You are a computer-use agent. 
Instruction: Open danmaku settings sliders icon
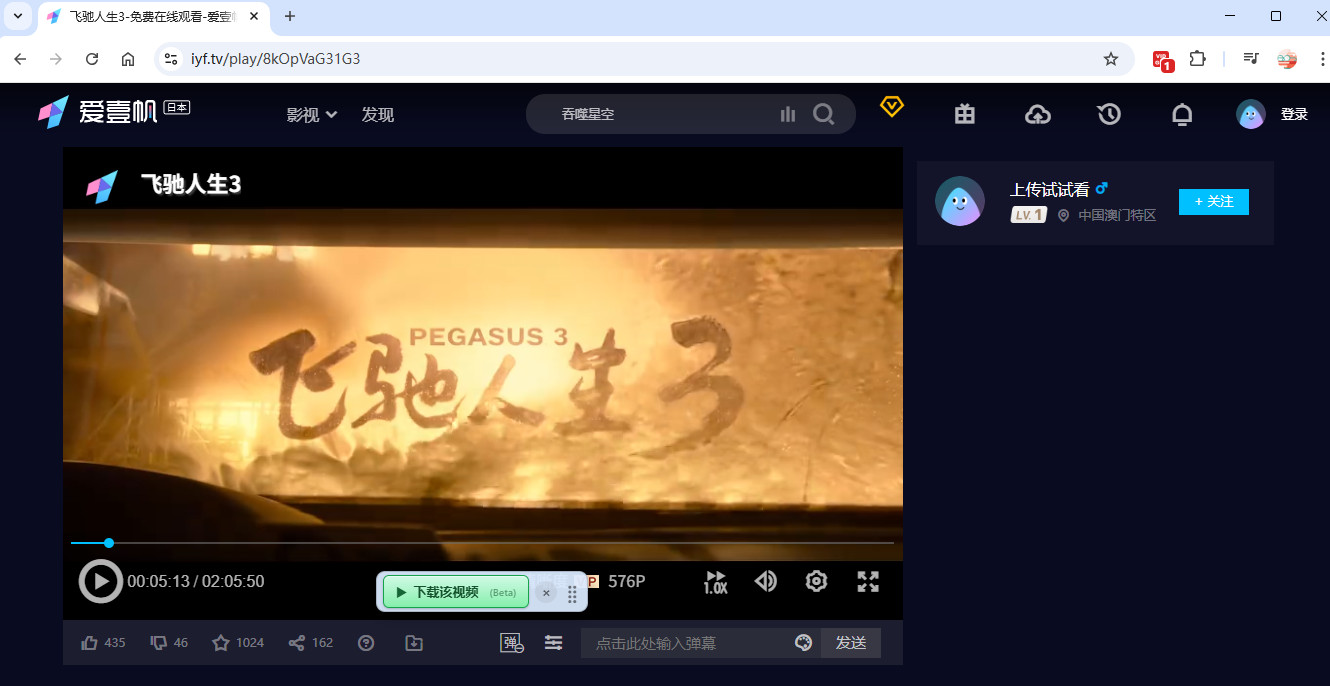pos(553,643)
